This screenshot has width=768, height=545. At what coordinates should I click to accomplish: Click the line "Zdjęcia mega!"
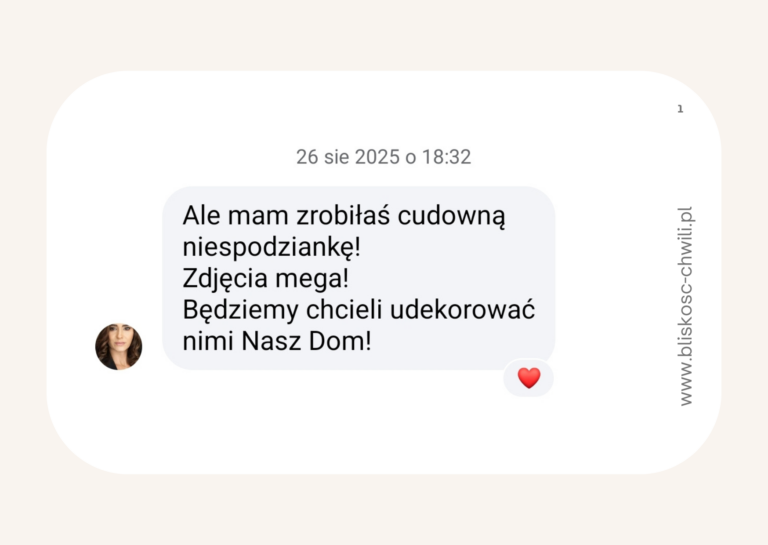click(265, 278)
